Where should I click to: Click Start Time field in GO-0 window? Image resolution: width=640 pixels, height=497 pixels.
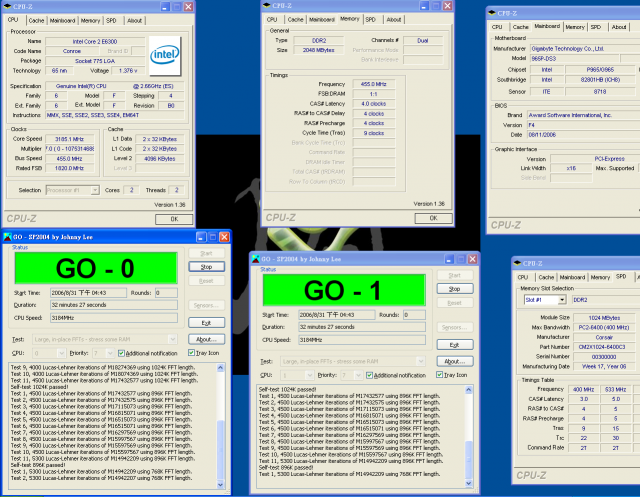[x=88, y=293]
